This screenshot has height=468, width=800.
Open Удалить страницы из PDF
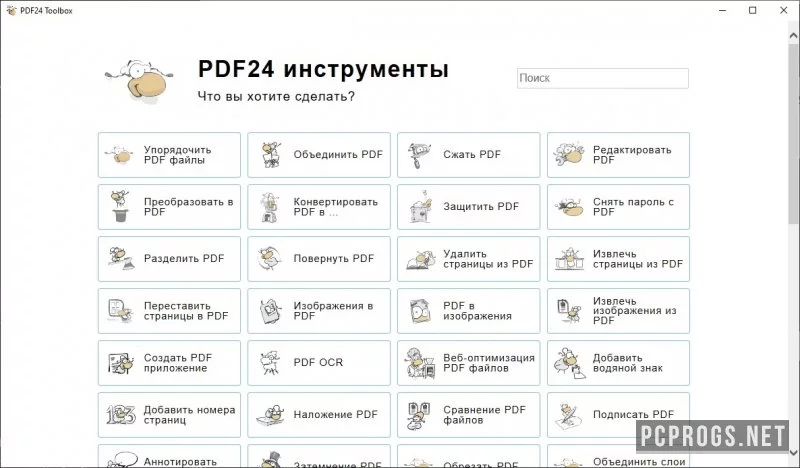468,259
